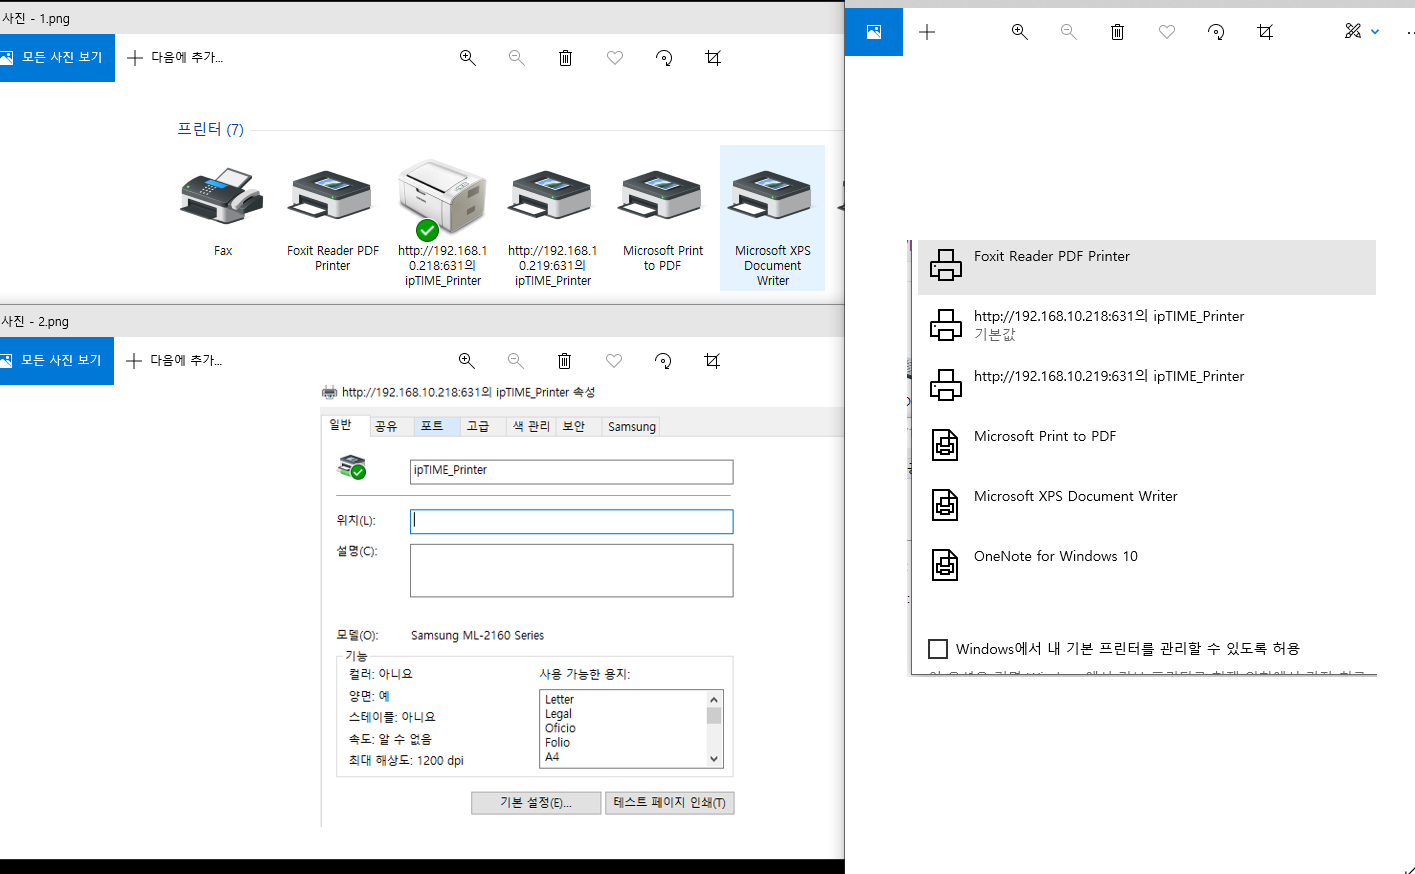
Task: Click the down arrow of the paper list scrollbar
Action: 714,759
